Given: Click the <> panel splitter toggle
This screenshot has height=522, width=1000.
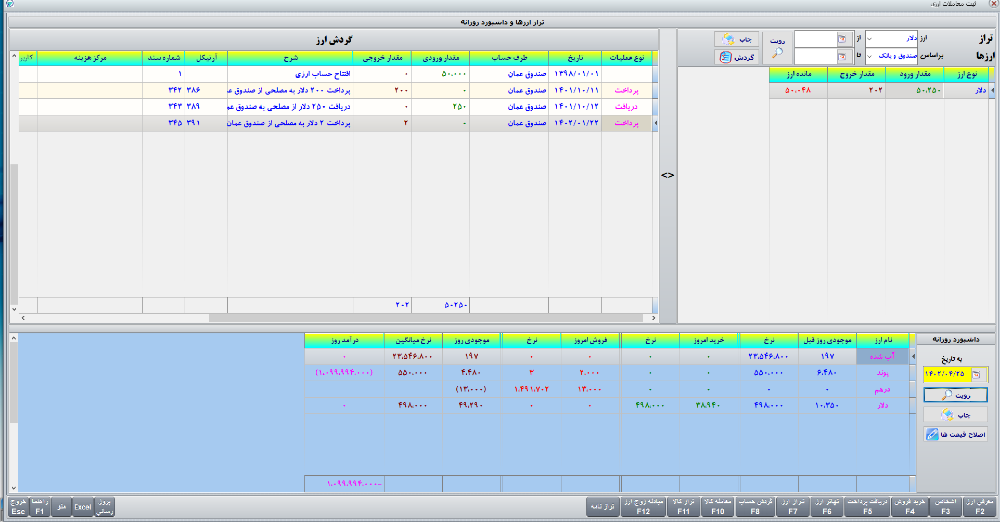Looking at the screenshot, I should click(x=667, y=175).
